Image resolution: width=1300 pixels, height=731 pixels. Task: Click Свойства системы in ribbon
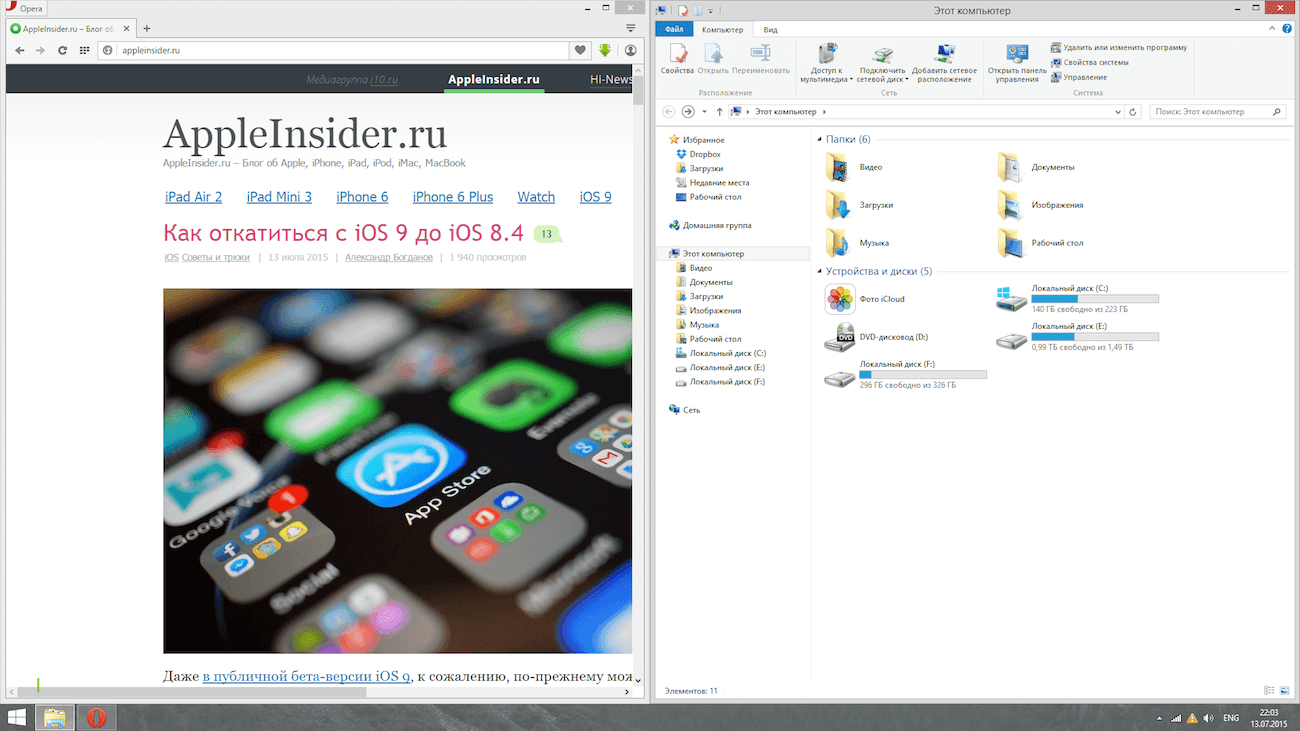pyautogui.click(x=1089, y=62)
